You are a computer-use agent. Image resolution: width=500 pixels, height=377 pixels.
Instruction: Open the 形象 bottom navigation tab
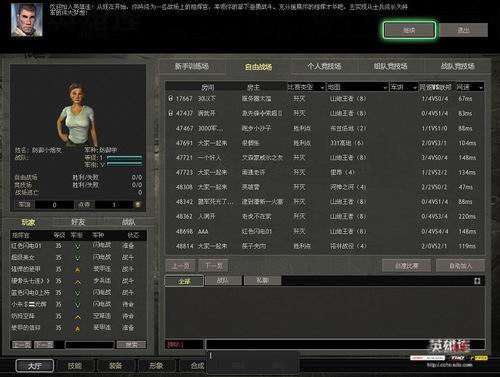(156, 366)
